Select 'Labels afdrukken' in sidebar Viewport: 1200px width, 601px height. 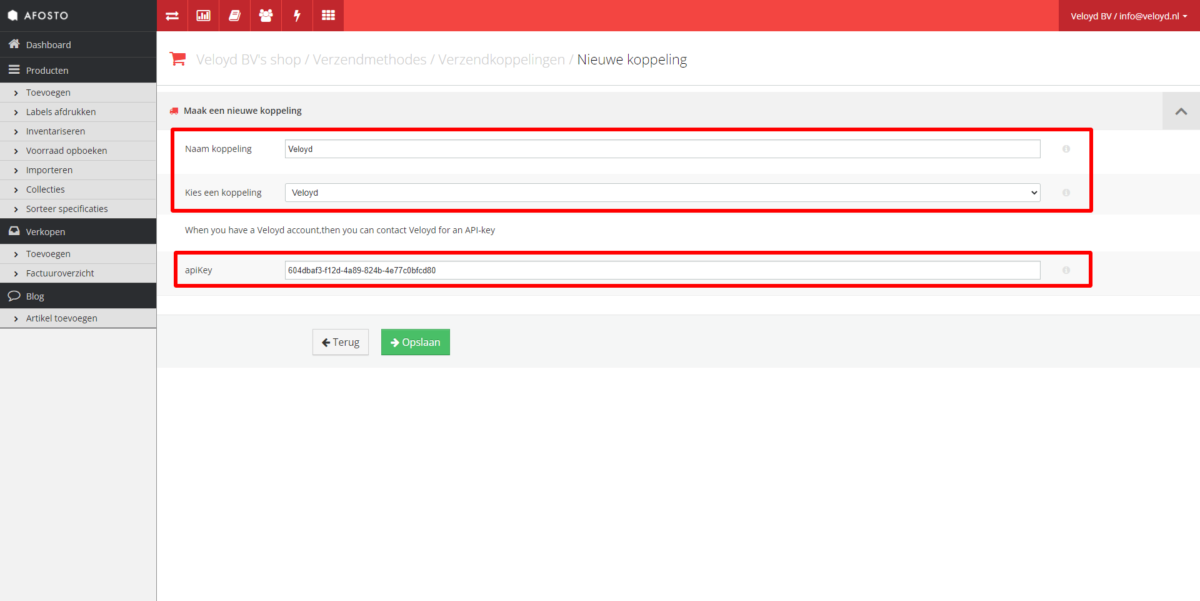[x=61, y=112]
